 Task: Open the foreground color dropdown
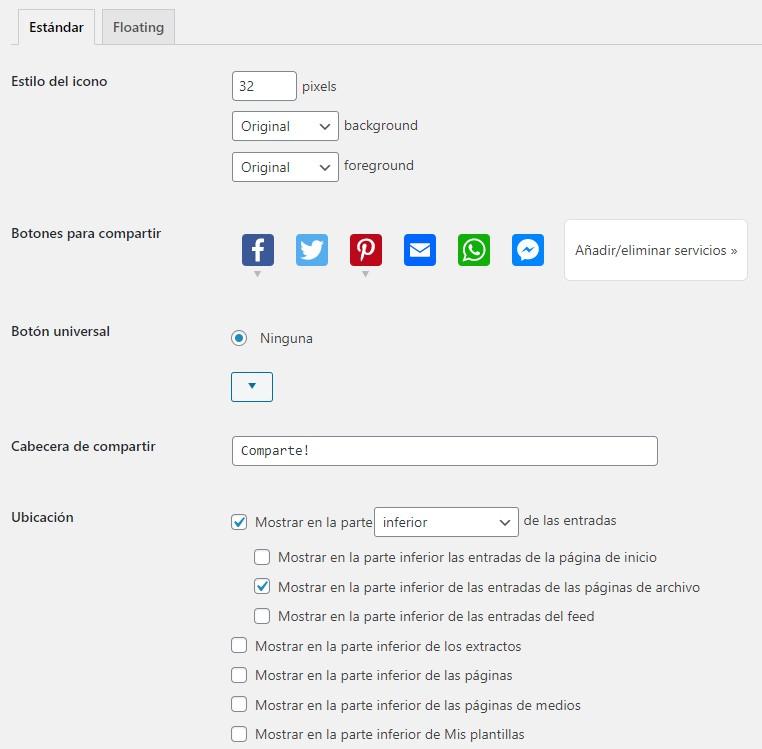[285, 167]
